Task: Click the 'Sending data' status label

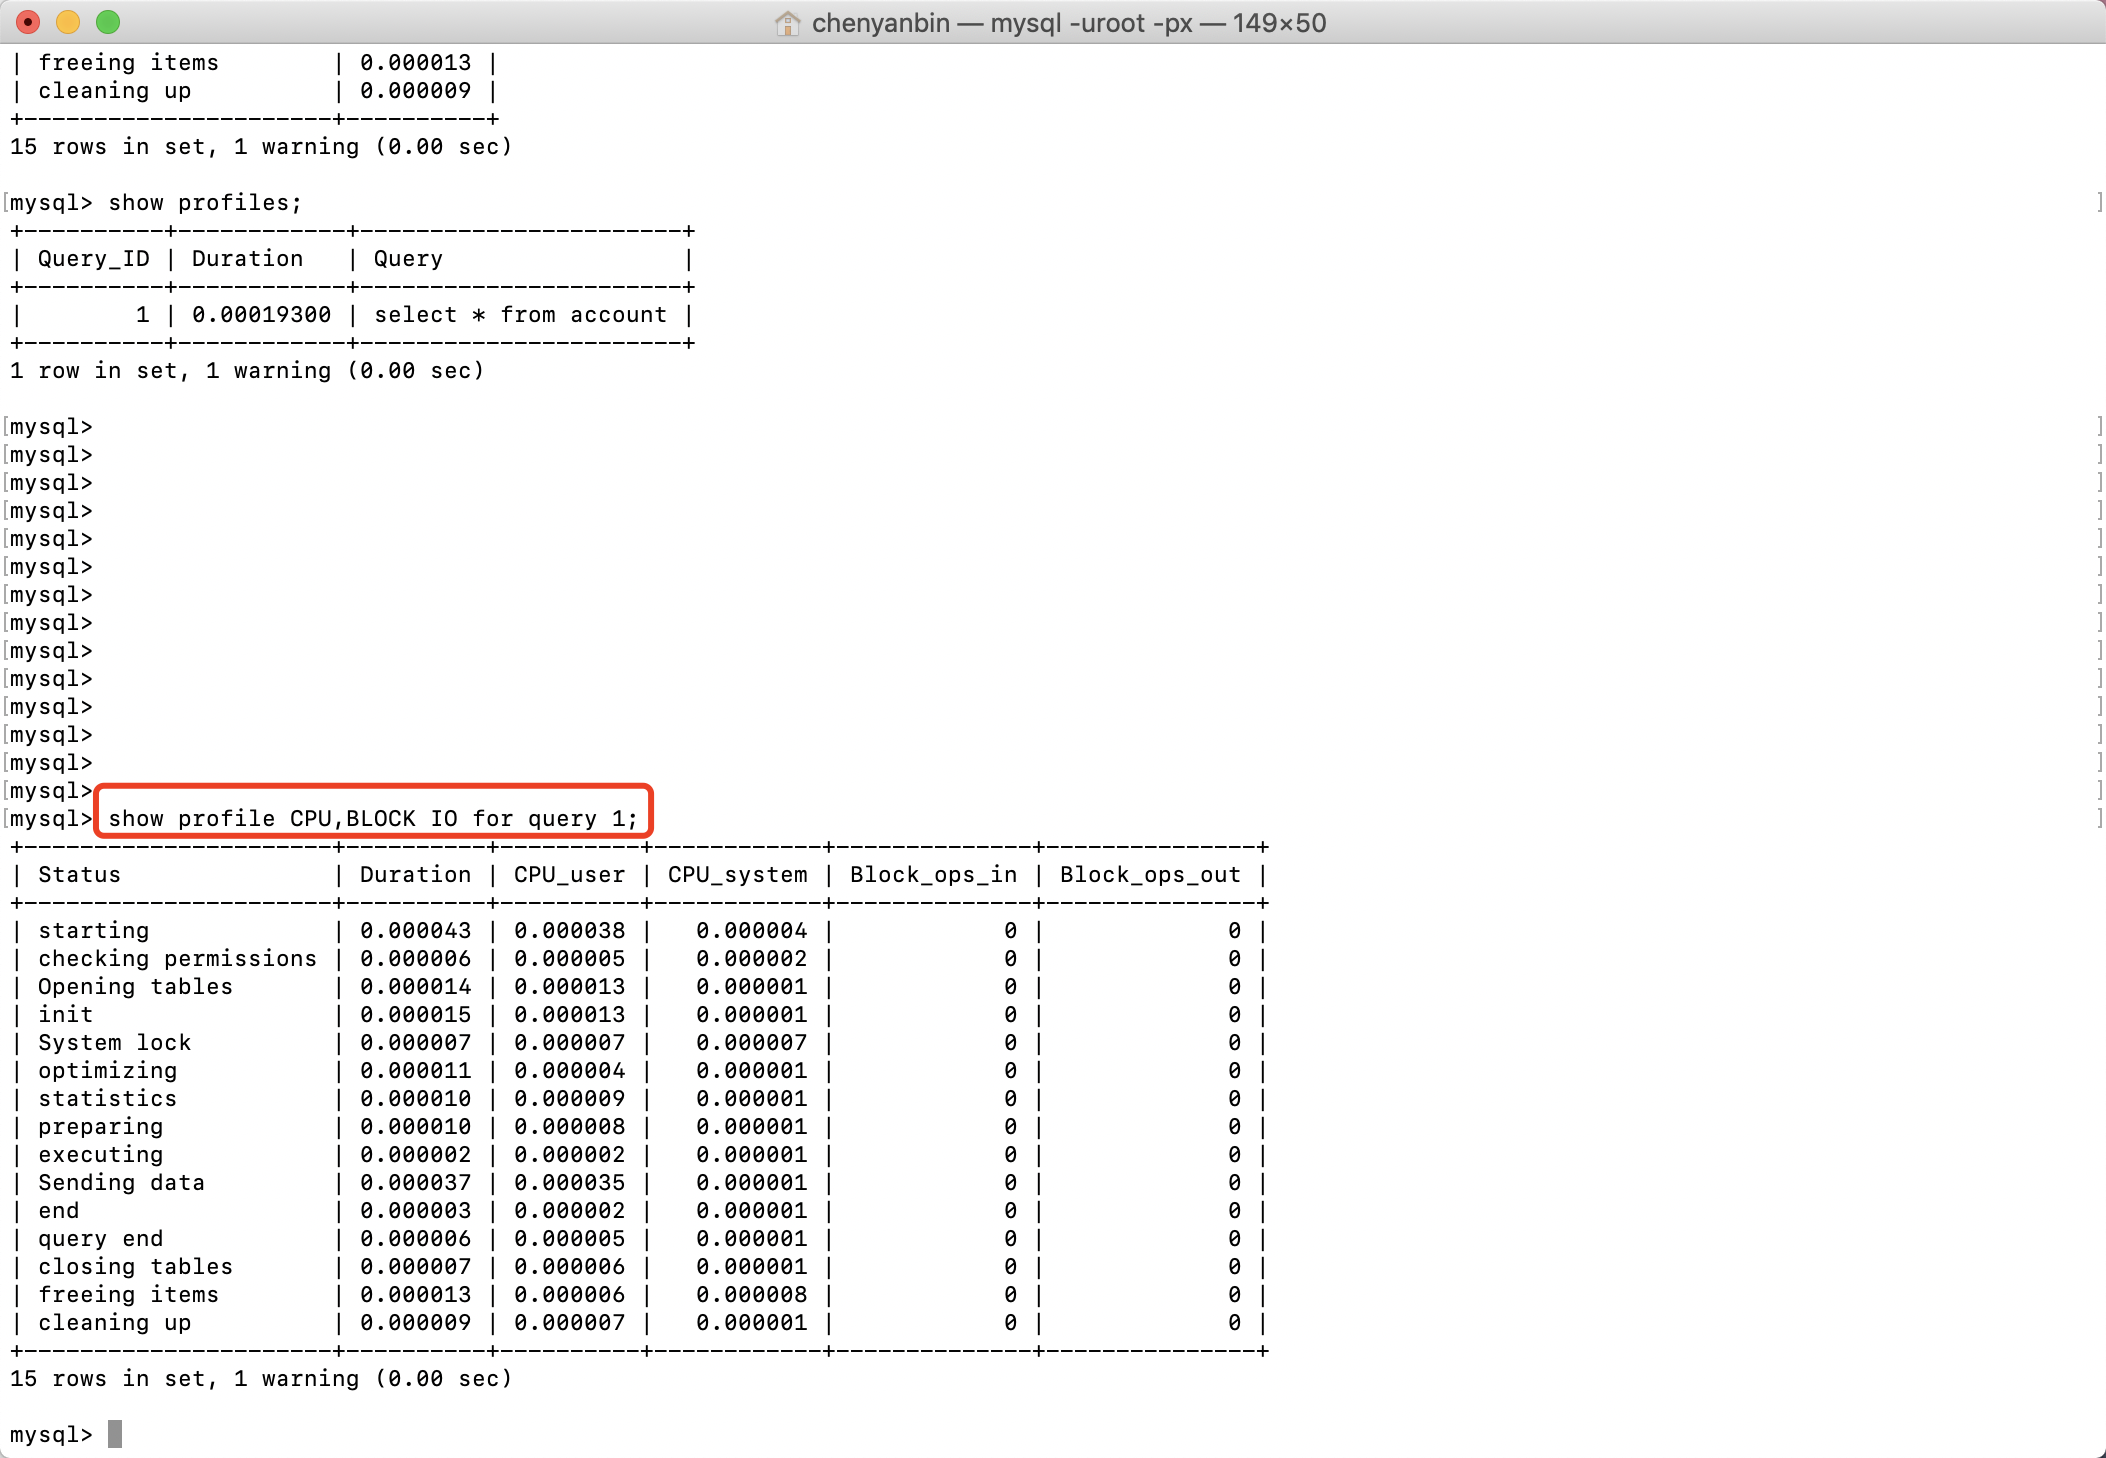Action: [x=121, y=1183]
